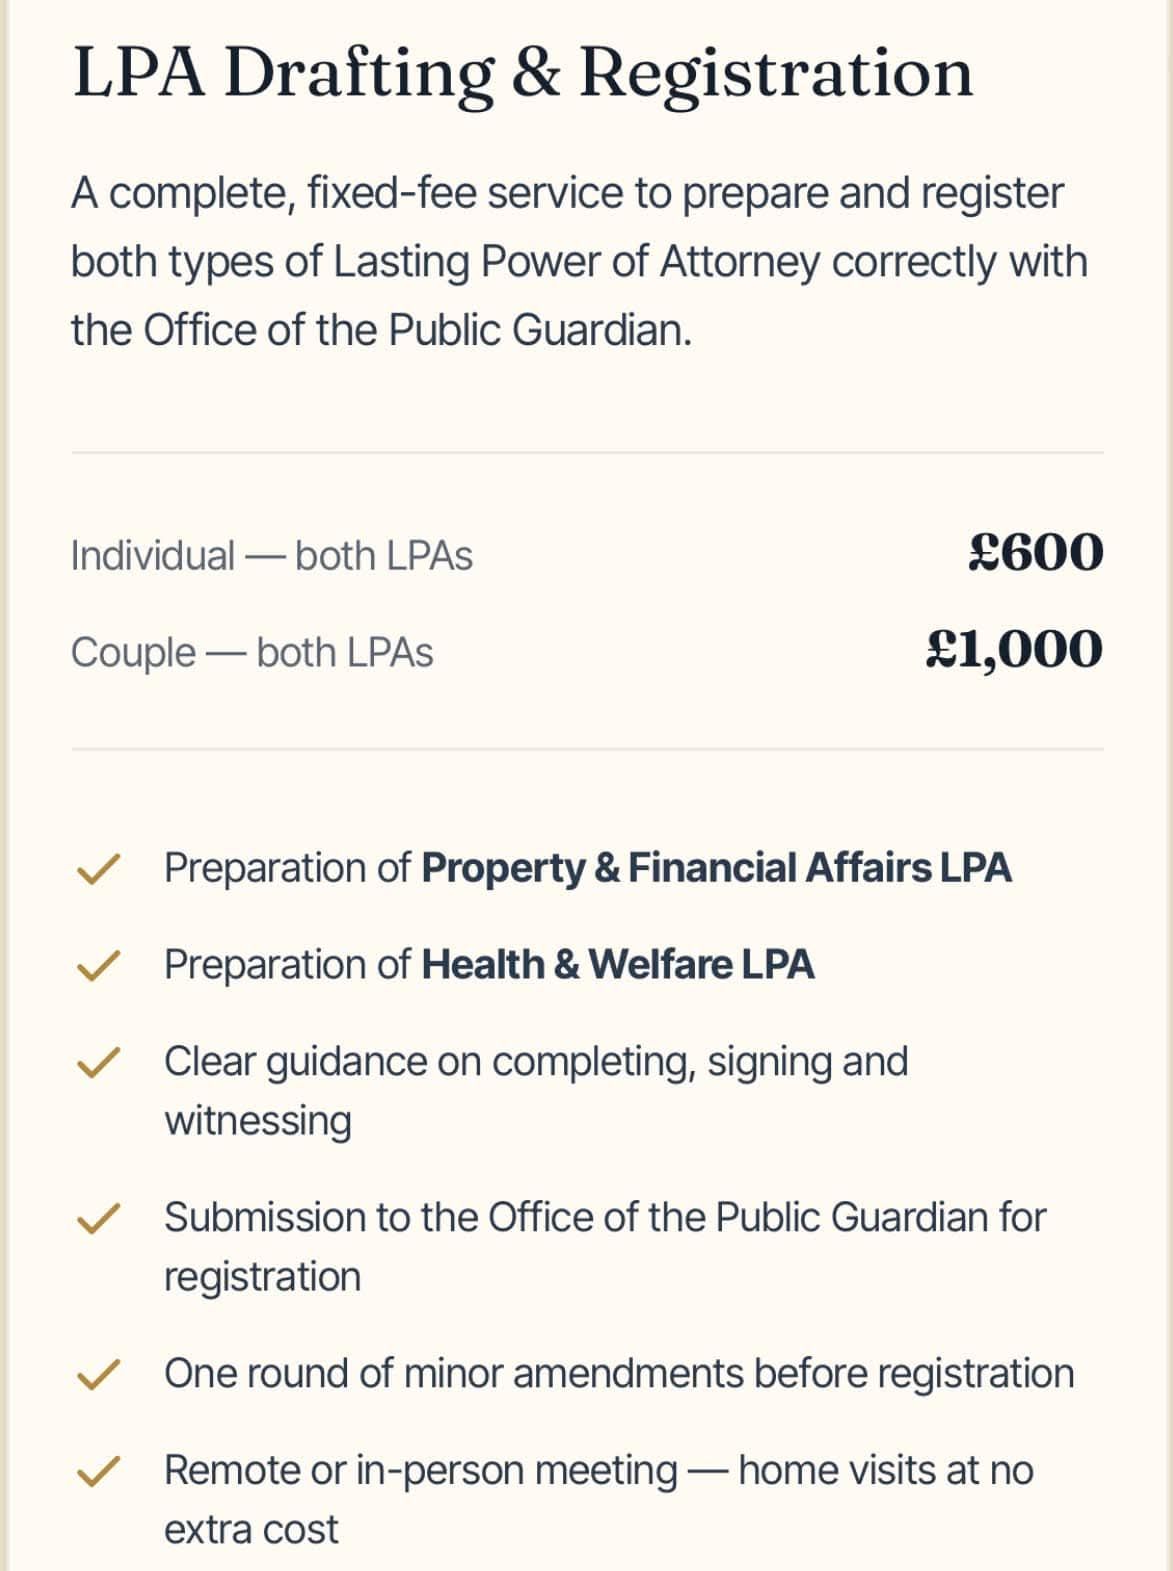Viewport: 1173px width, 1571px height.
Task: Click the home visits at no extra cost item
Action: pos(599,1500)
